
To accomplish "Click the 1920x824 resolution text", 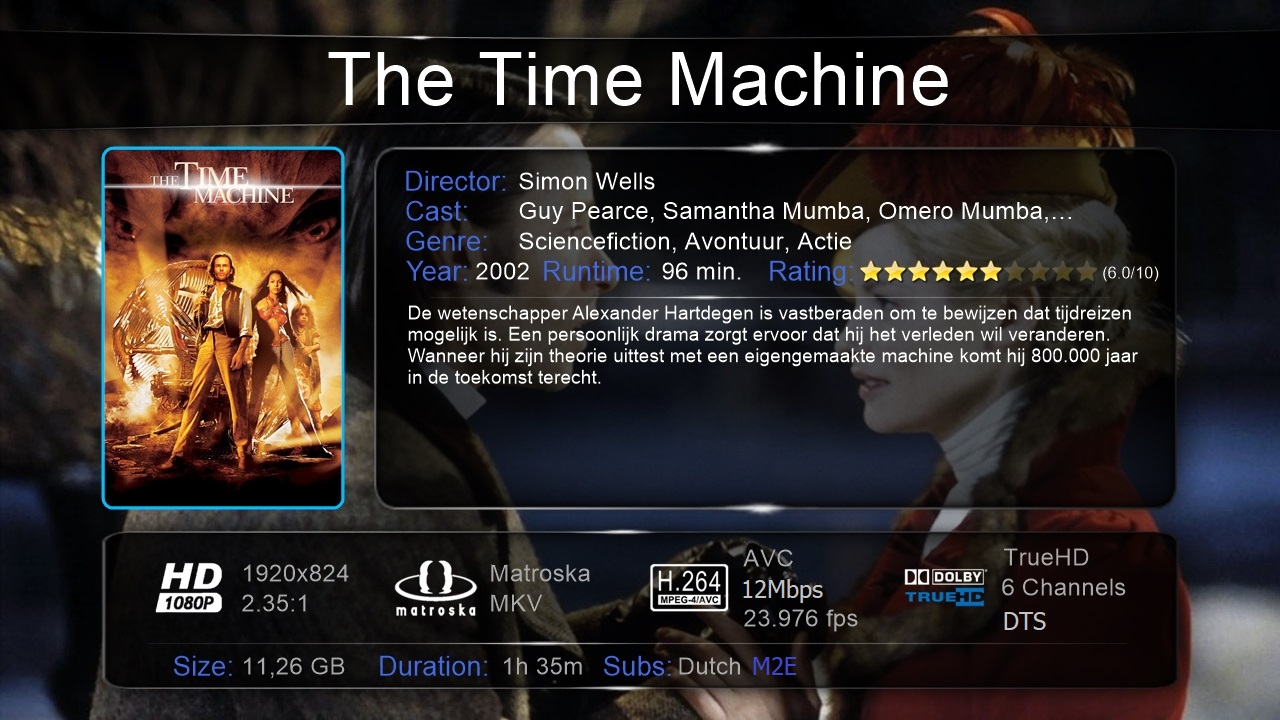I will 295,574.
